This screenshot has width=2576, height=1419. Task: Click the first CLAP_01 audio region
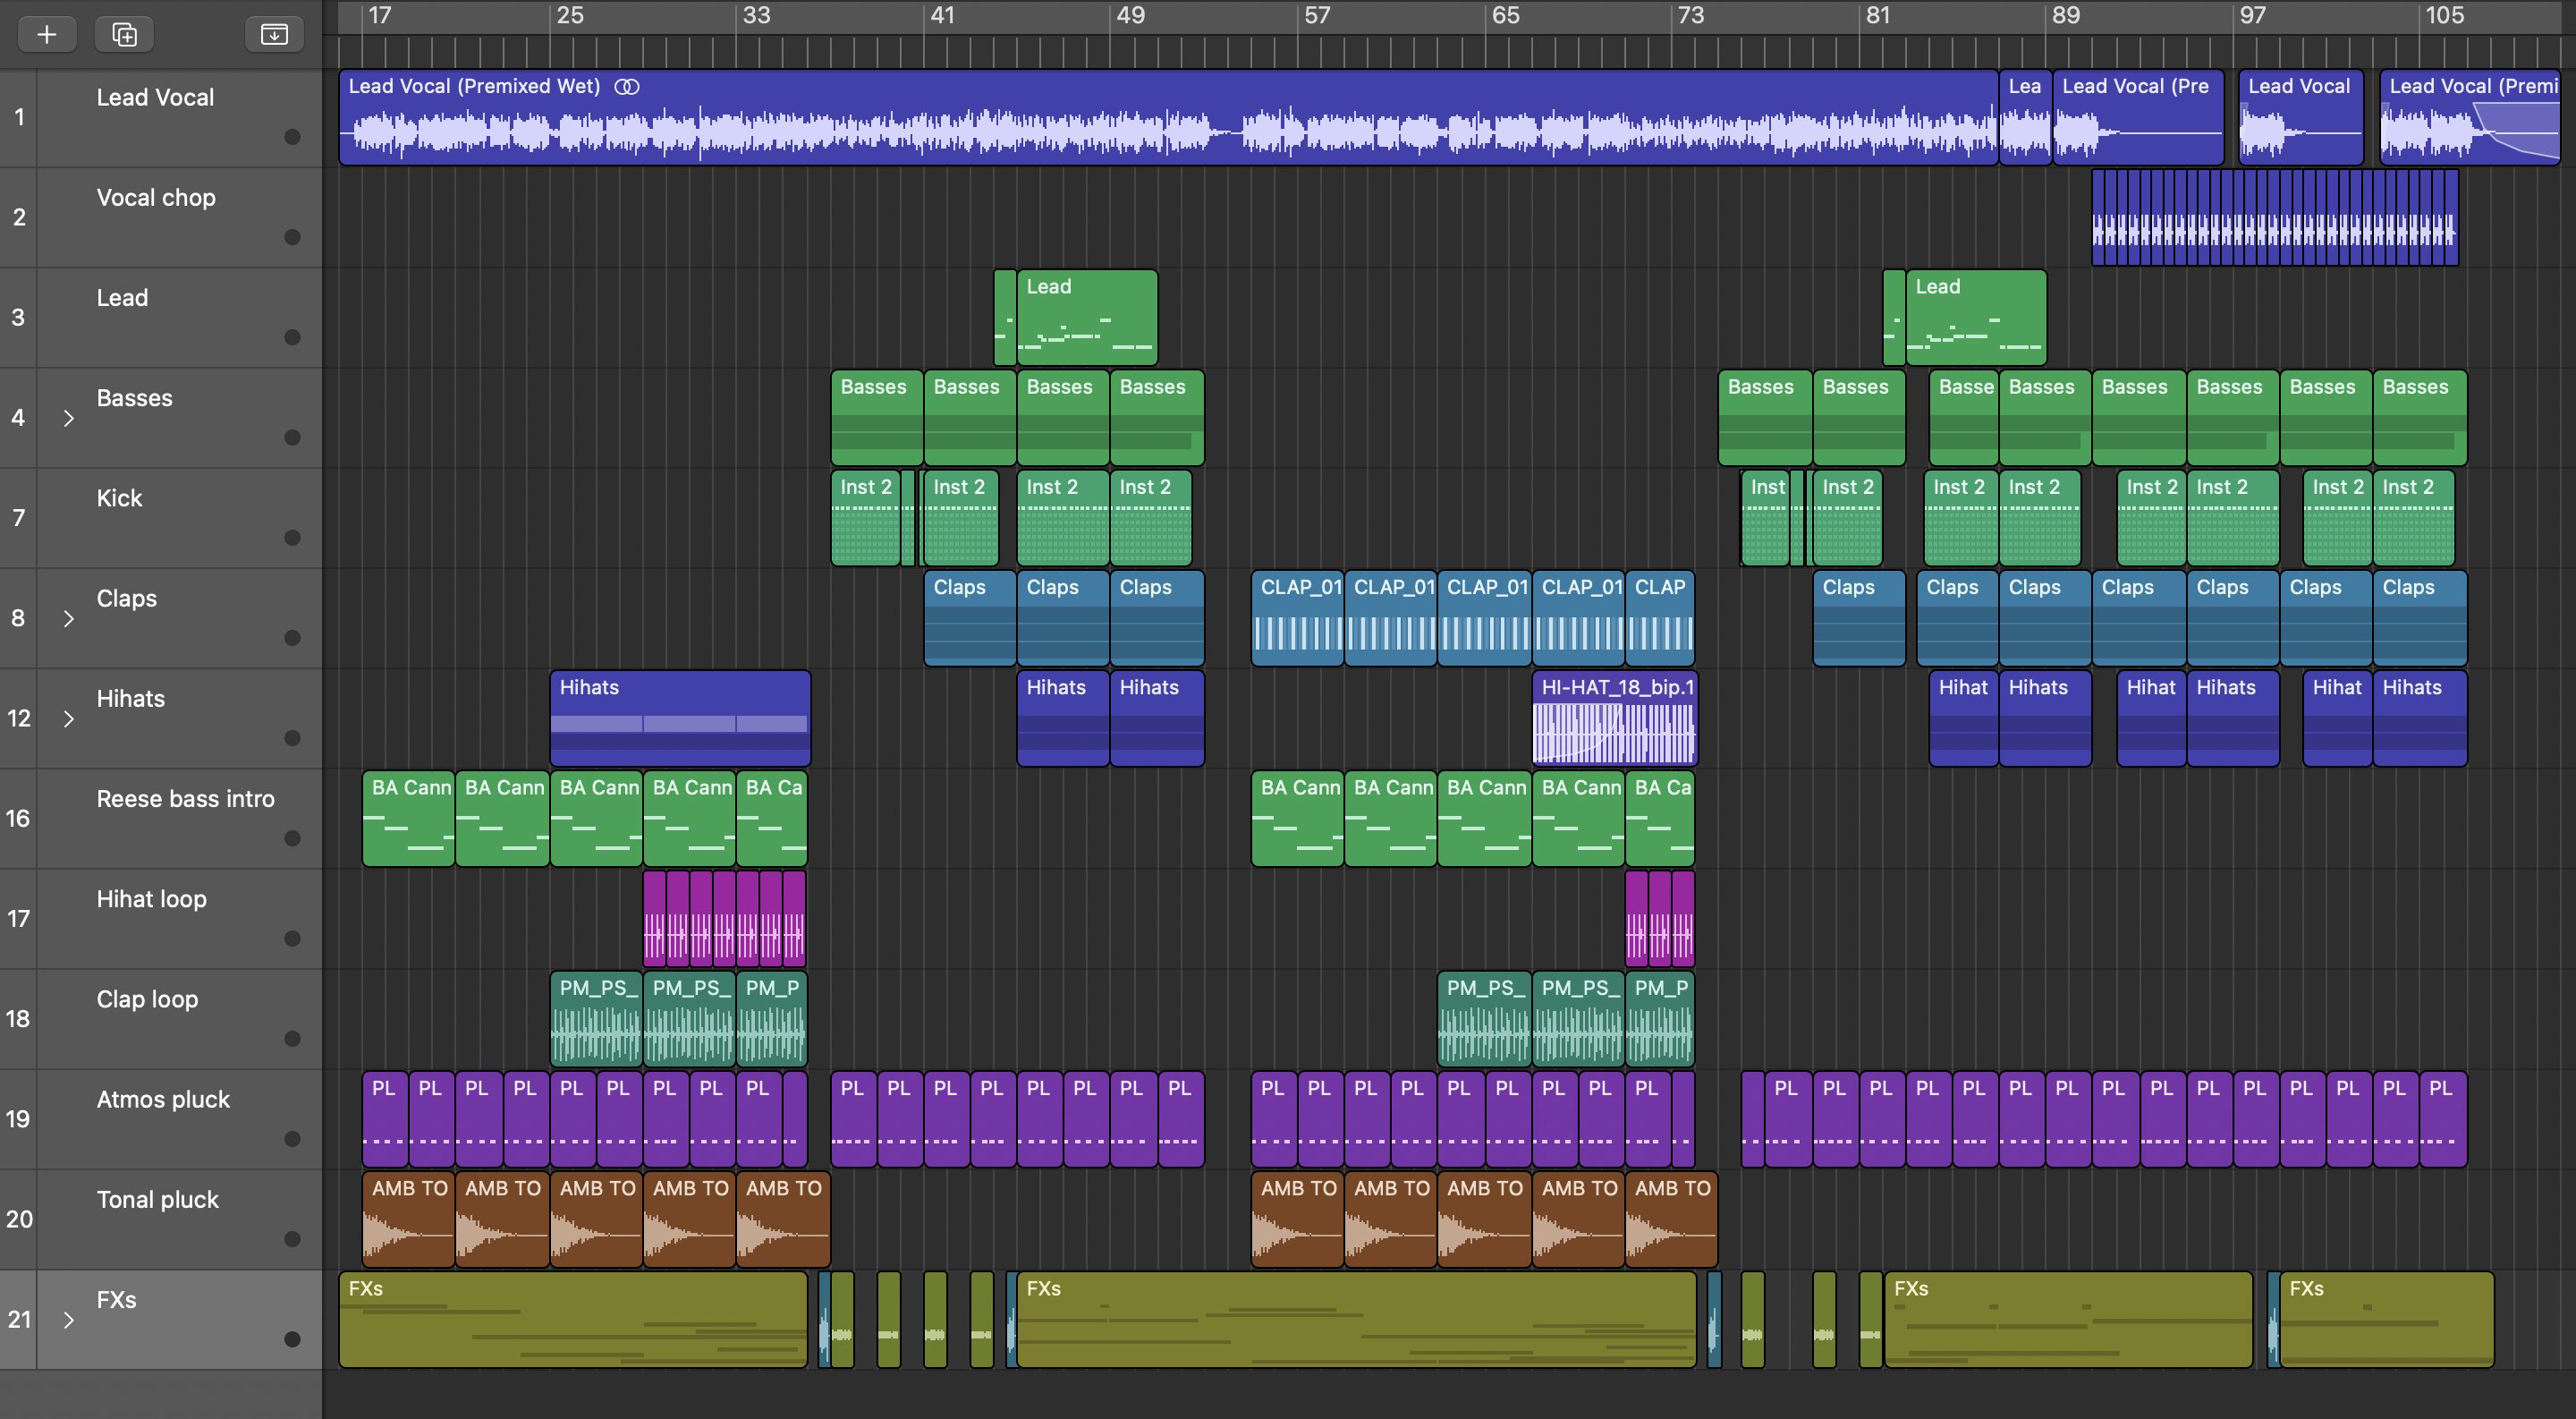coord(1297,618)
